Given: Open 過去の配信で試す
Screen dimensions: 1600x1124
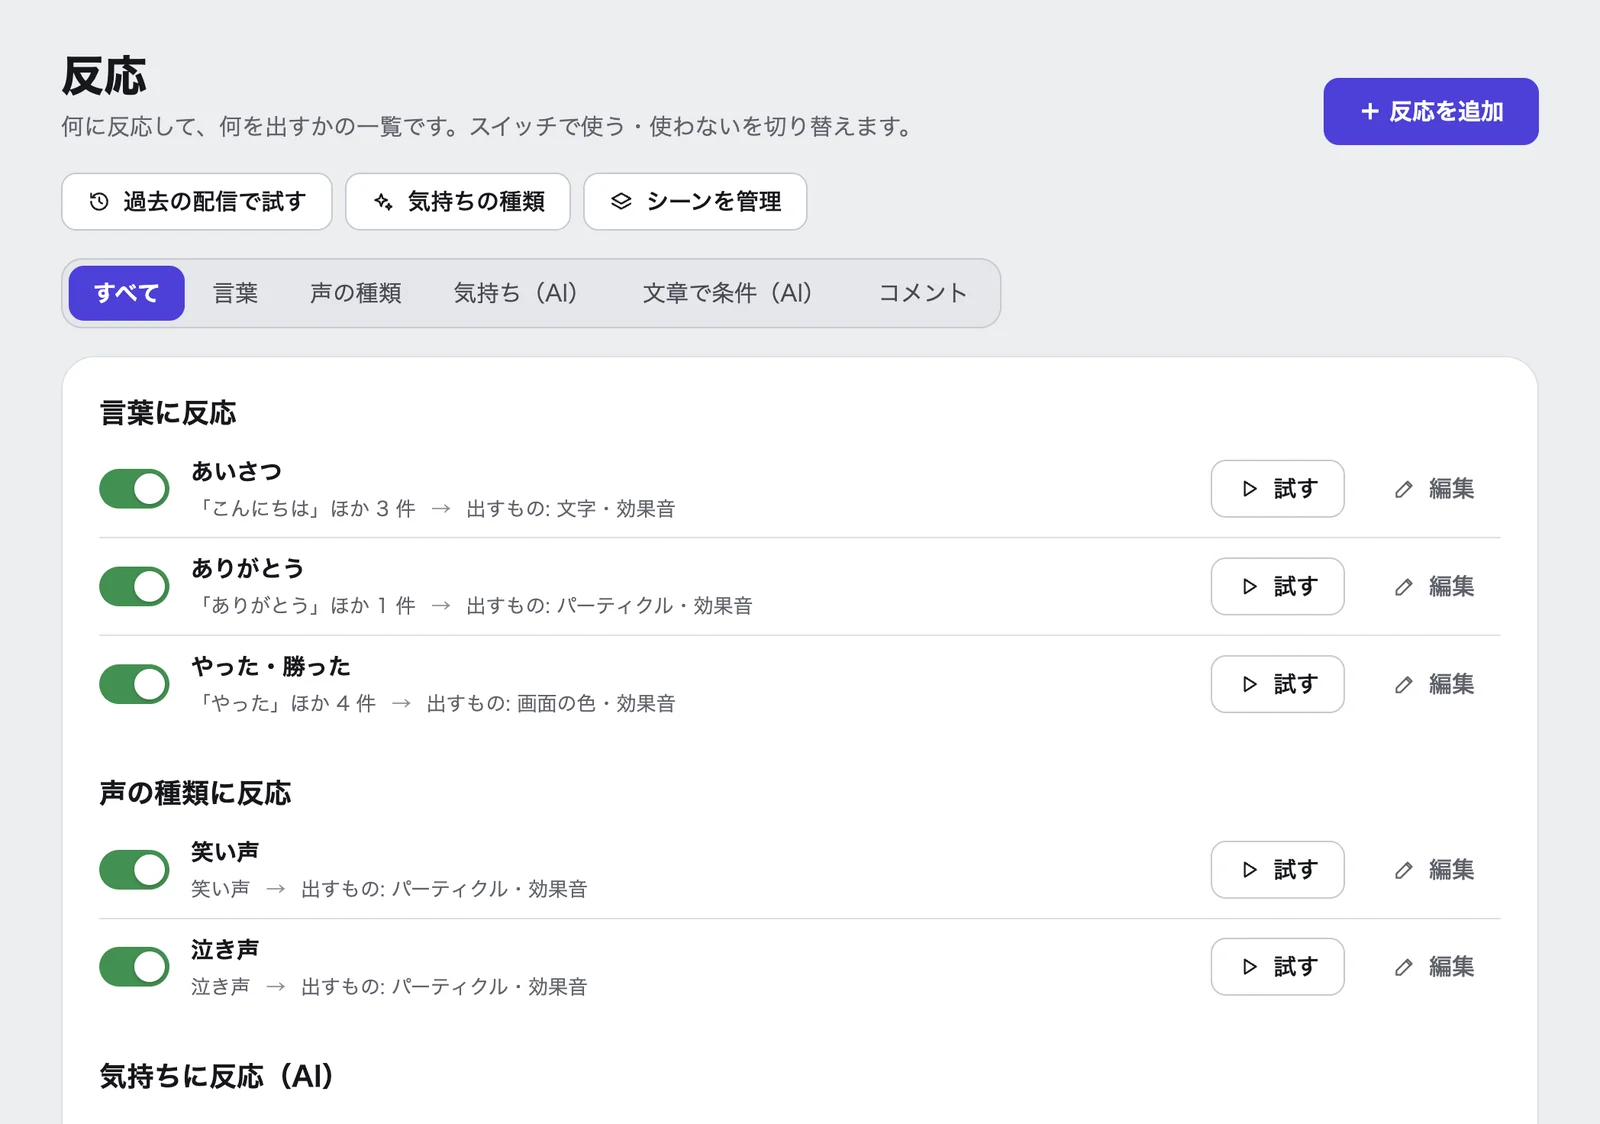Looking at the screenshot, I should 197,202.
